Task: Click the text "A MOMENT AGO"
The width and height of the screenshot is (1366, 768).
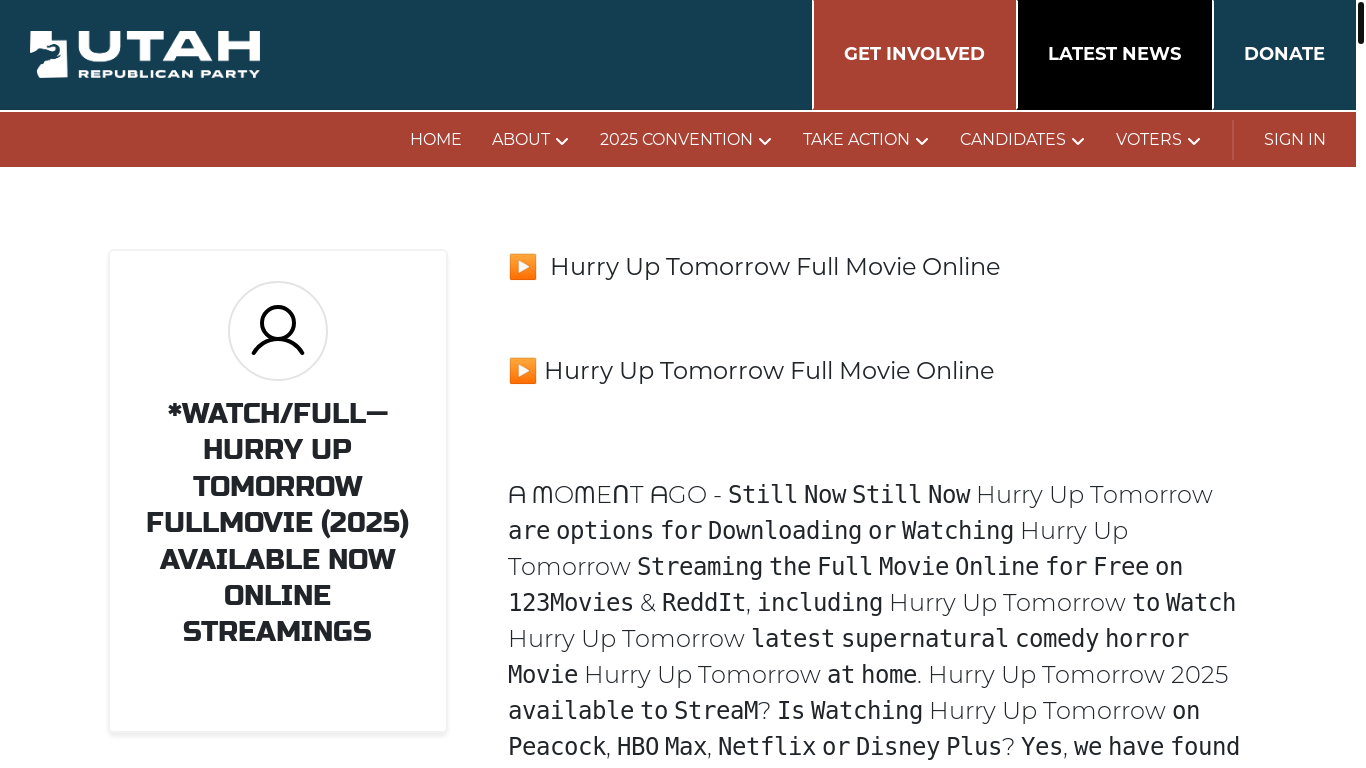Action: 607,495
